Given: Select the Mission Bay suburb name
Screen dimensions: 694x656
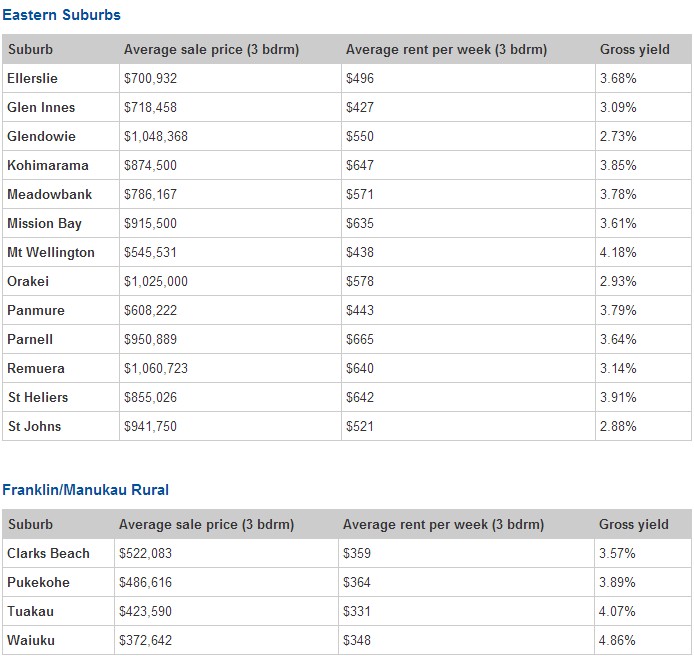Looking at the screenshot, I should (44, 223).
